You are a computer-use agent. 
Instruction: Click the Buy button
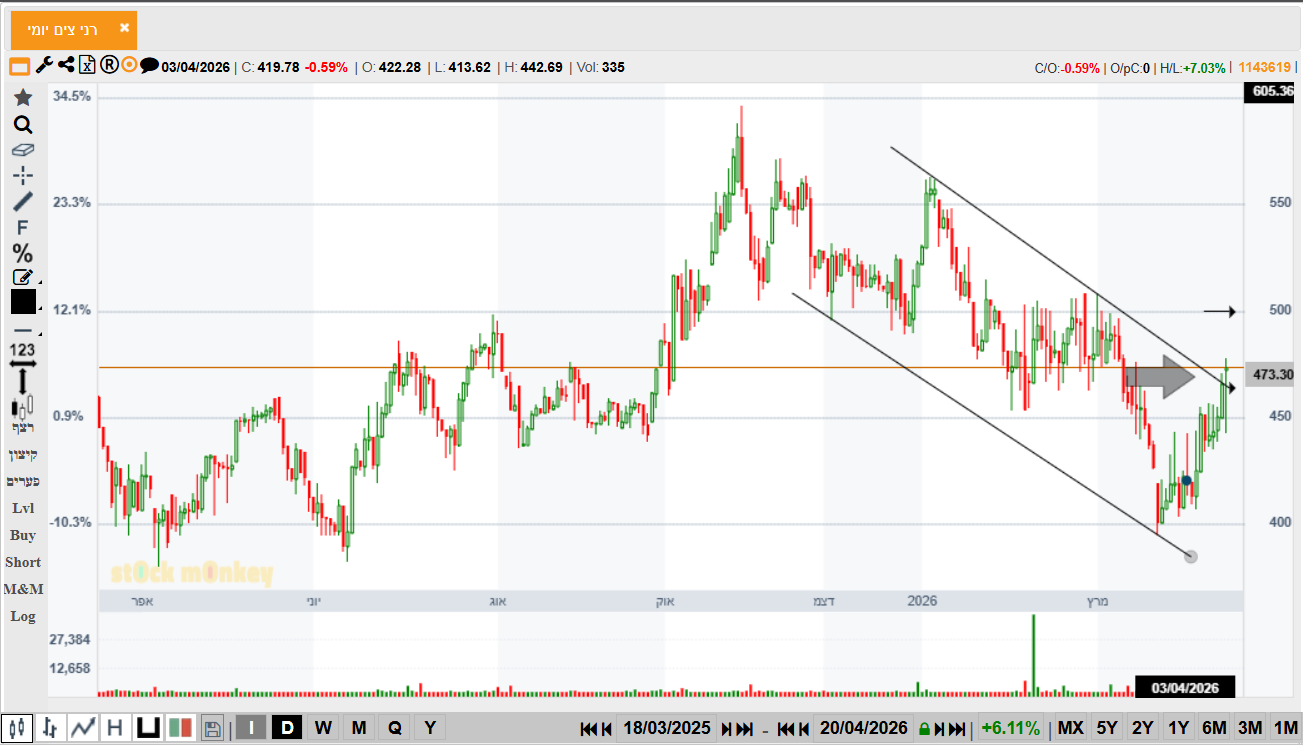point(22,535)
